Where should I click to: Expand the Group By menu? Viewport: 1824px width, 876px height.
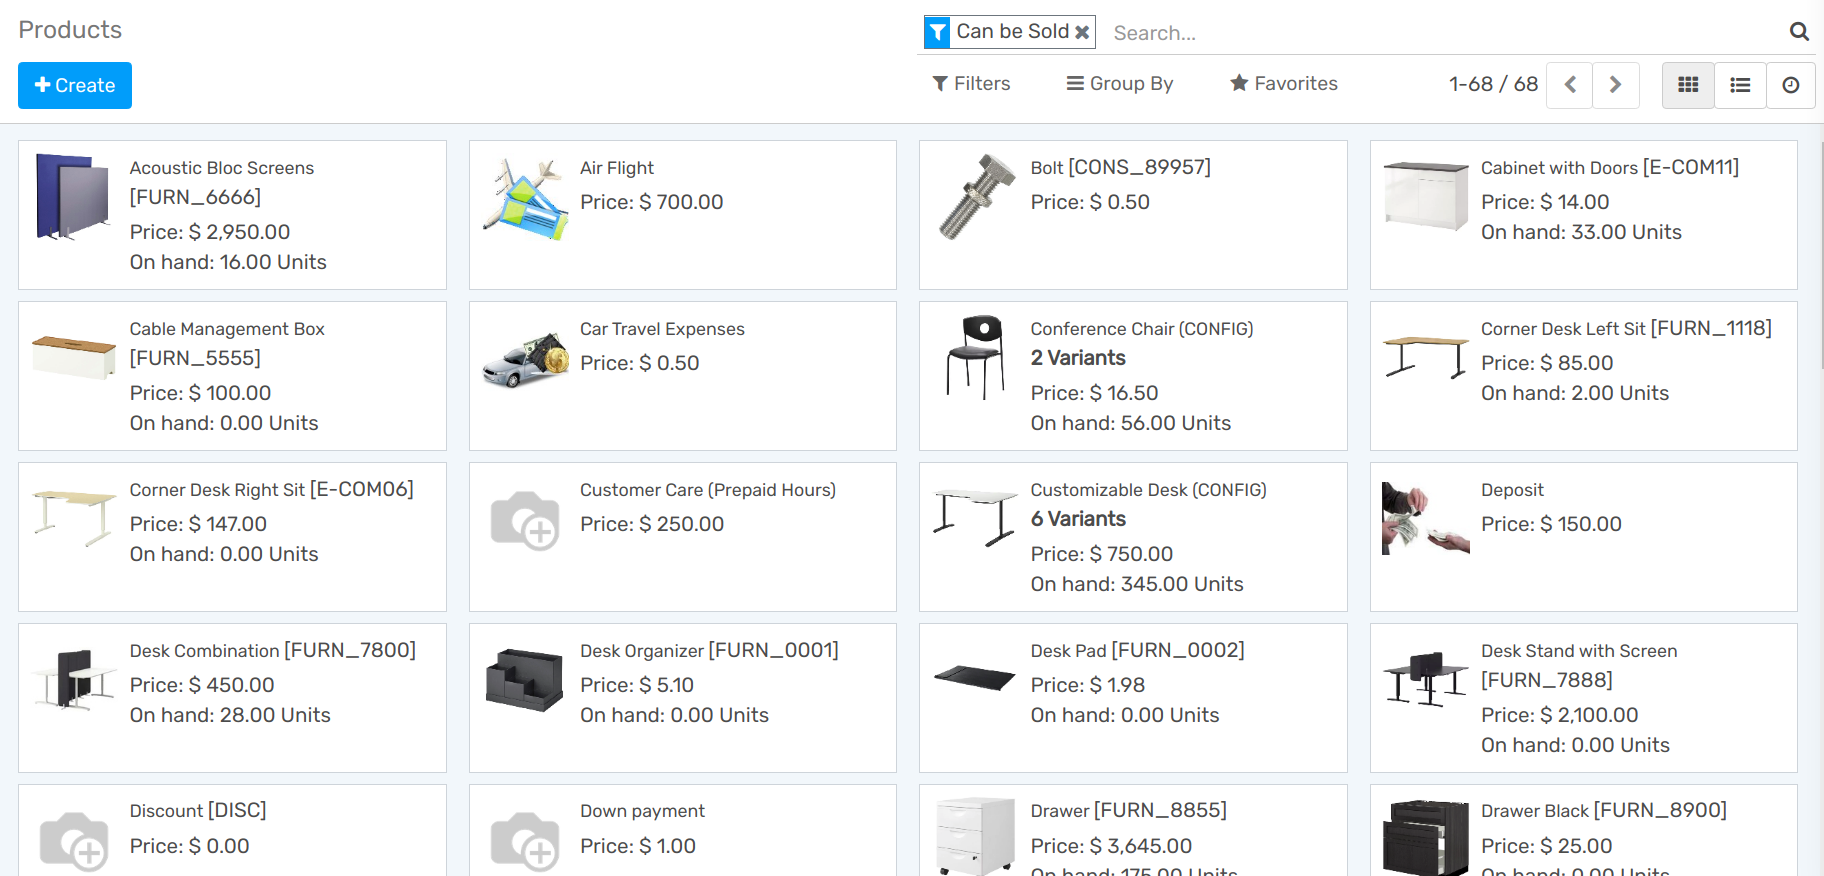[1119, 84]
